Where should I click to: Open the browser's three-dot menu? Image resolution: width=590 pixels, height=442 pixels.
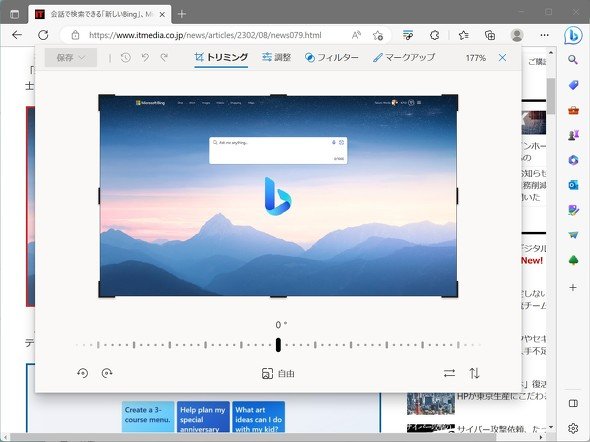pos(544,35)
